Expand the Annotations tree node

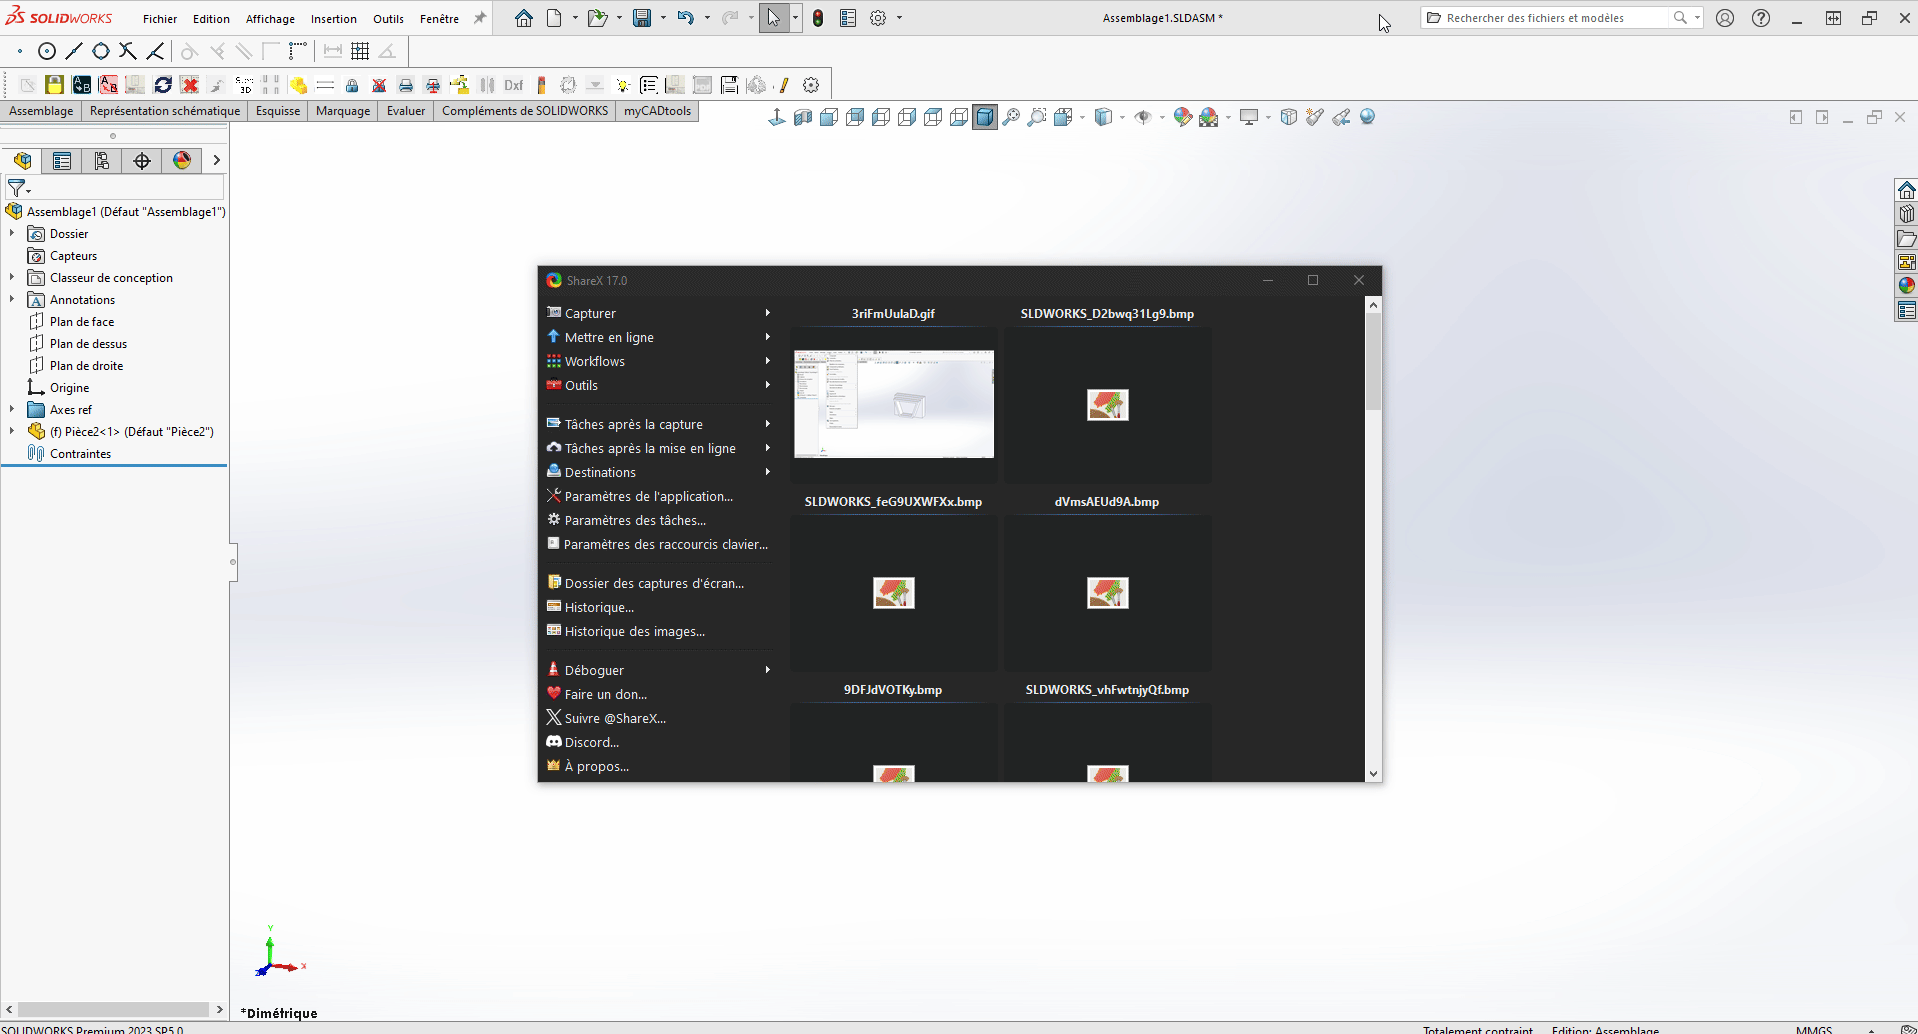(12, 300)
